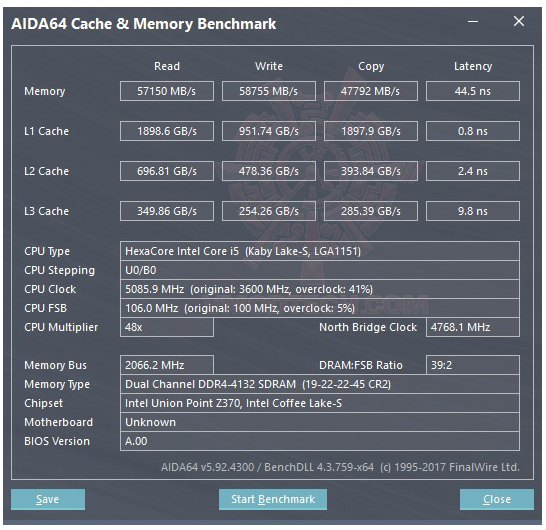Click the CPU Type field HexaCore Intel Core i5
This screenshot has width=546, height=530.
tap(320, 251)
